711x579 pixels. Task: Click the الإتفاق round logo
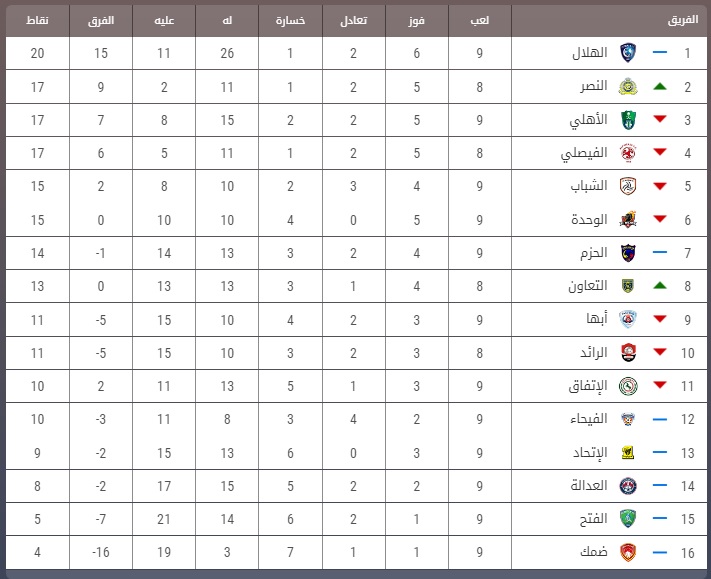628,386
